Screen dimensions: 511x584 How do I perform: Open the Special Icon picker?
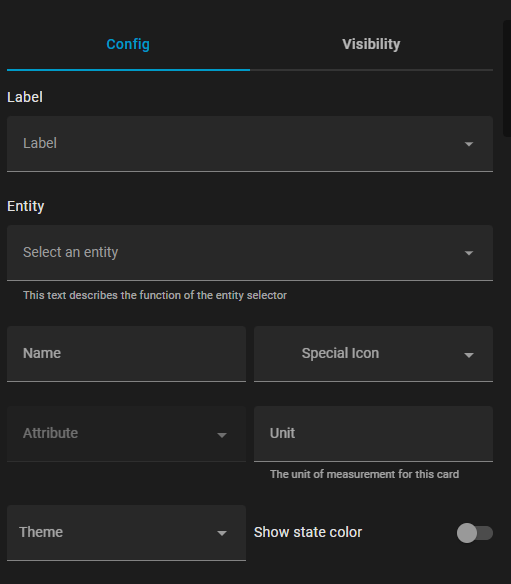click(373, 354)
